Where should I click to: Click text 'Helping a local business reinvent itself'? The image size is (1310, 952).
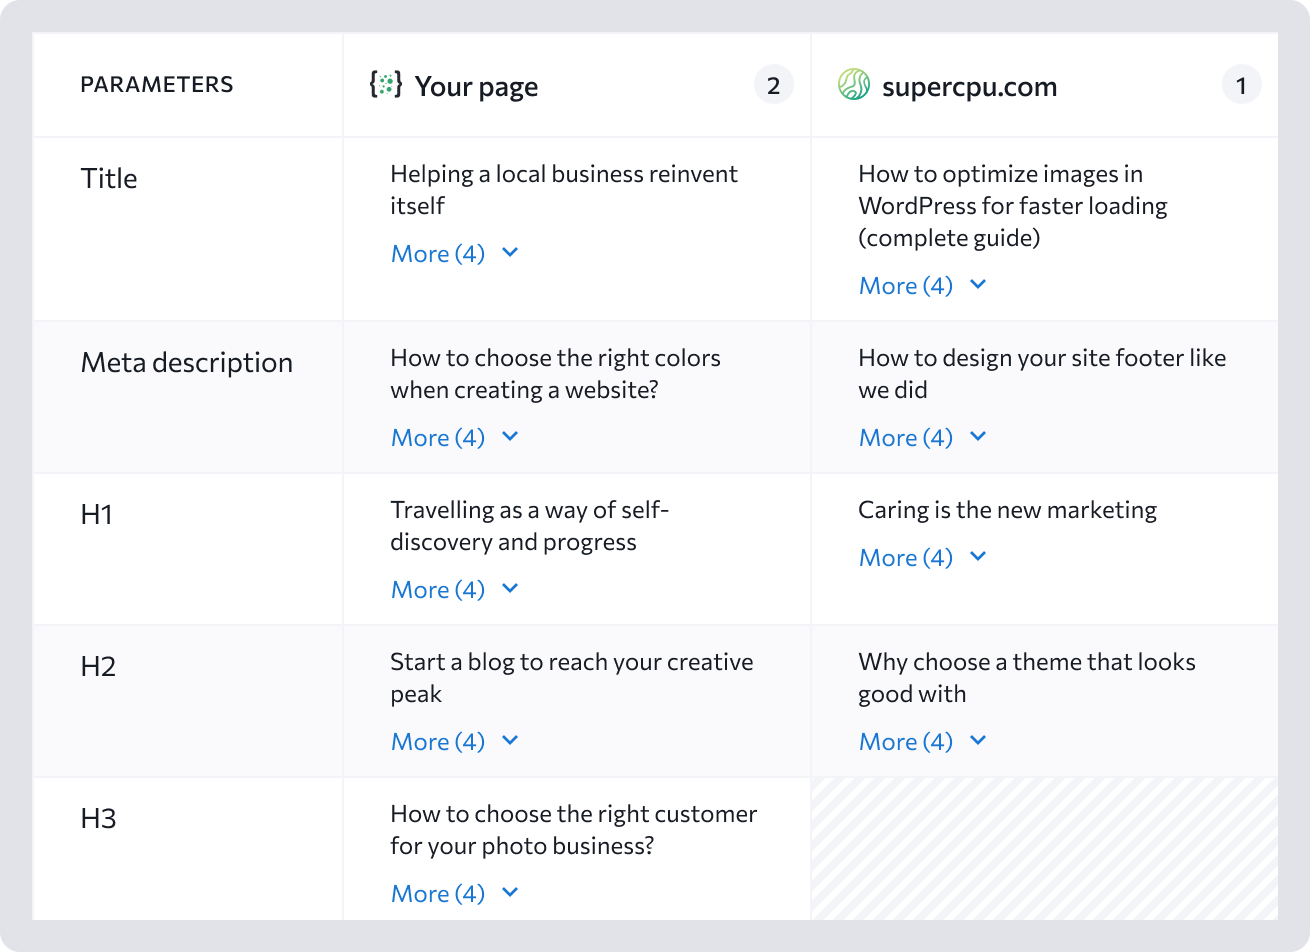[x=564, y=190]
